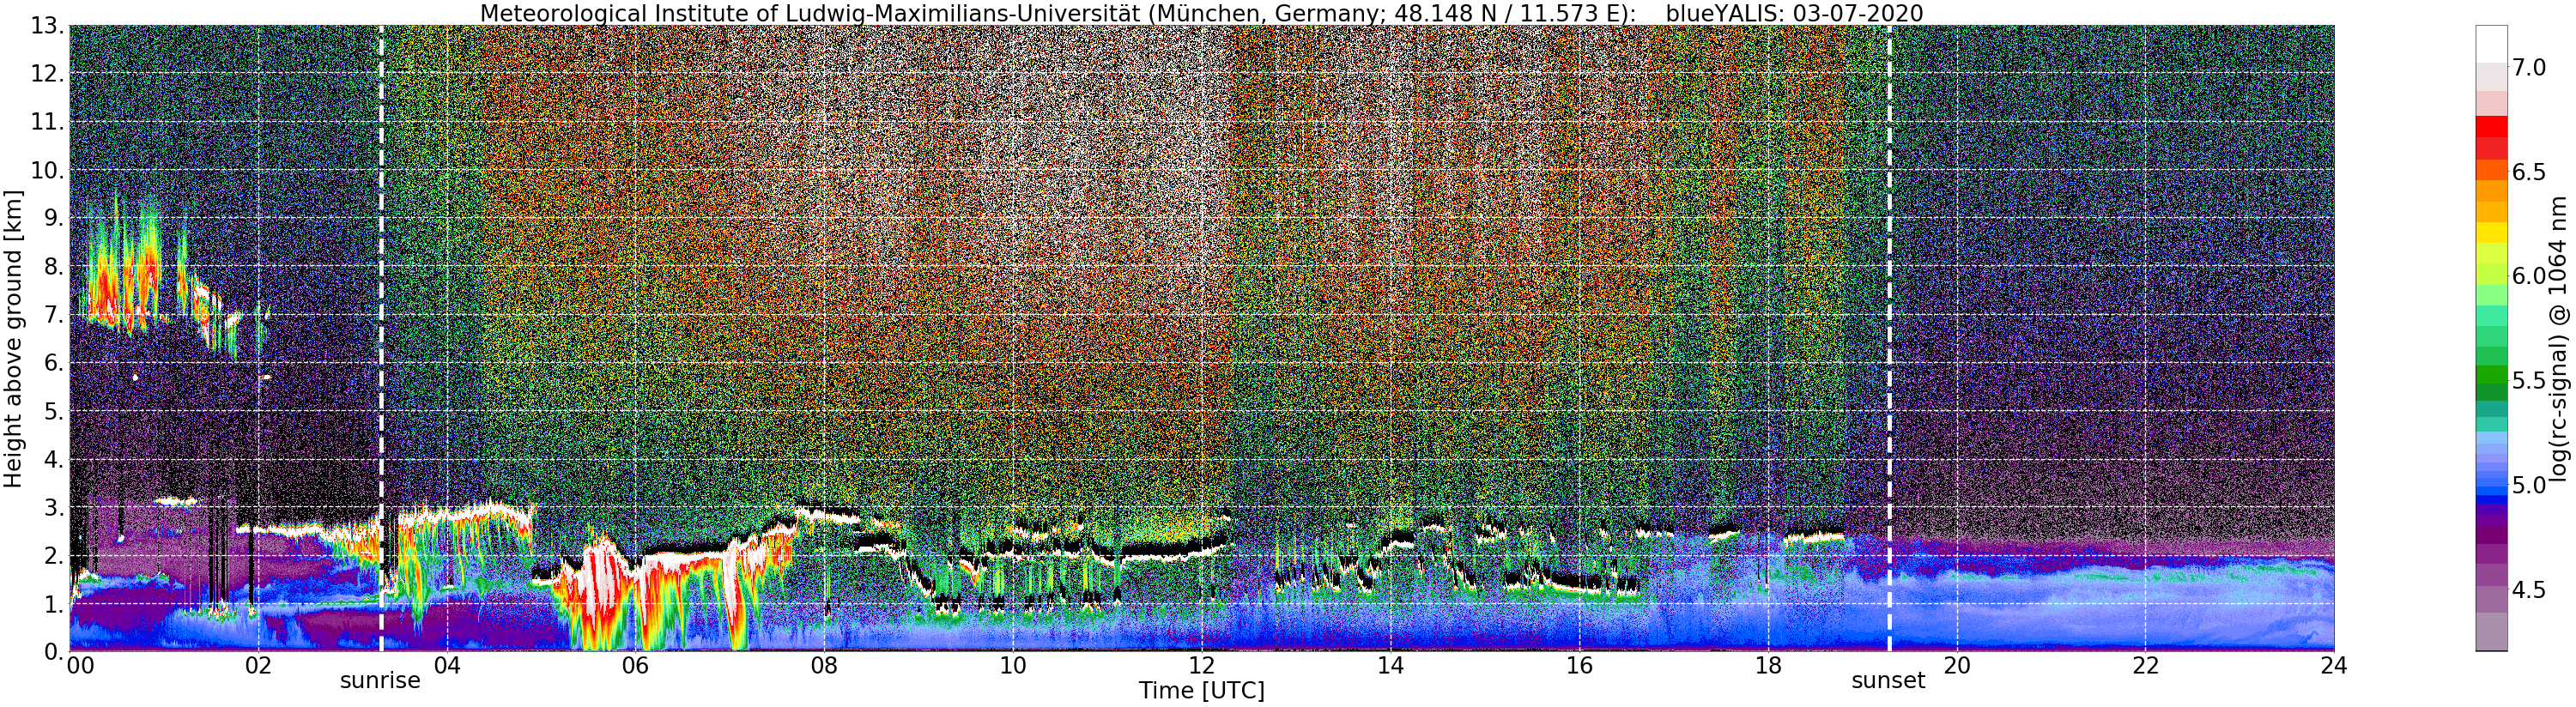Click the 7 height axis tick label
Viewport: 2576px width, 707px height.
[x=53, y=315]
